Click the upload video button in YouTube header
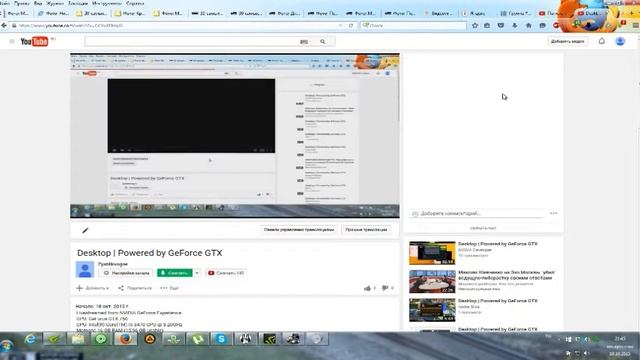640x360 pixels. (567, 41)
